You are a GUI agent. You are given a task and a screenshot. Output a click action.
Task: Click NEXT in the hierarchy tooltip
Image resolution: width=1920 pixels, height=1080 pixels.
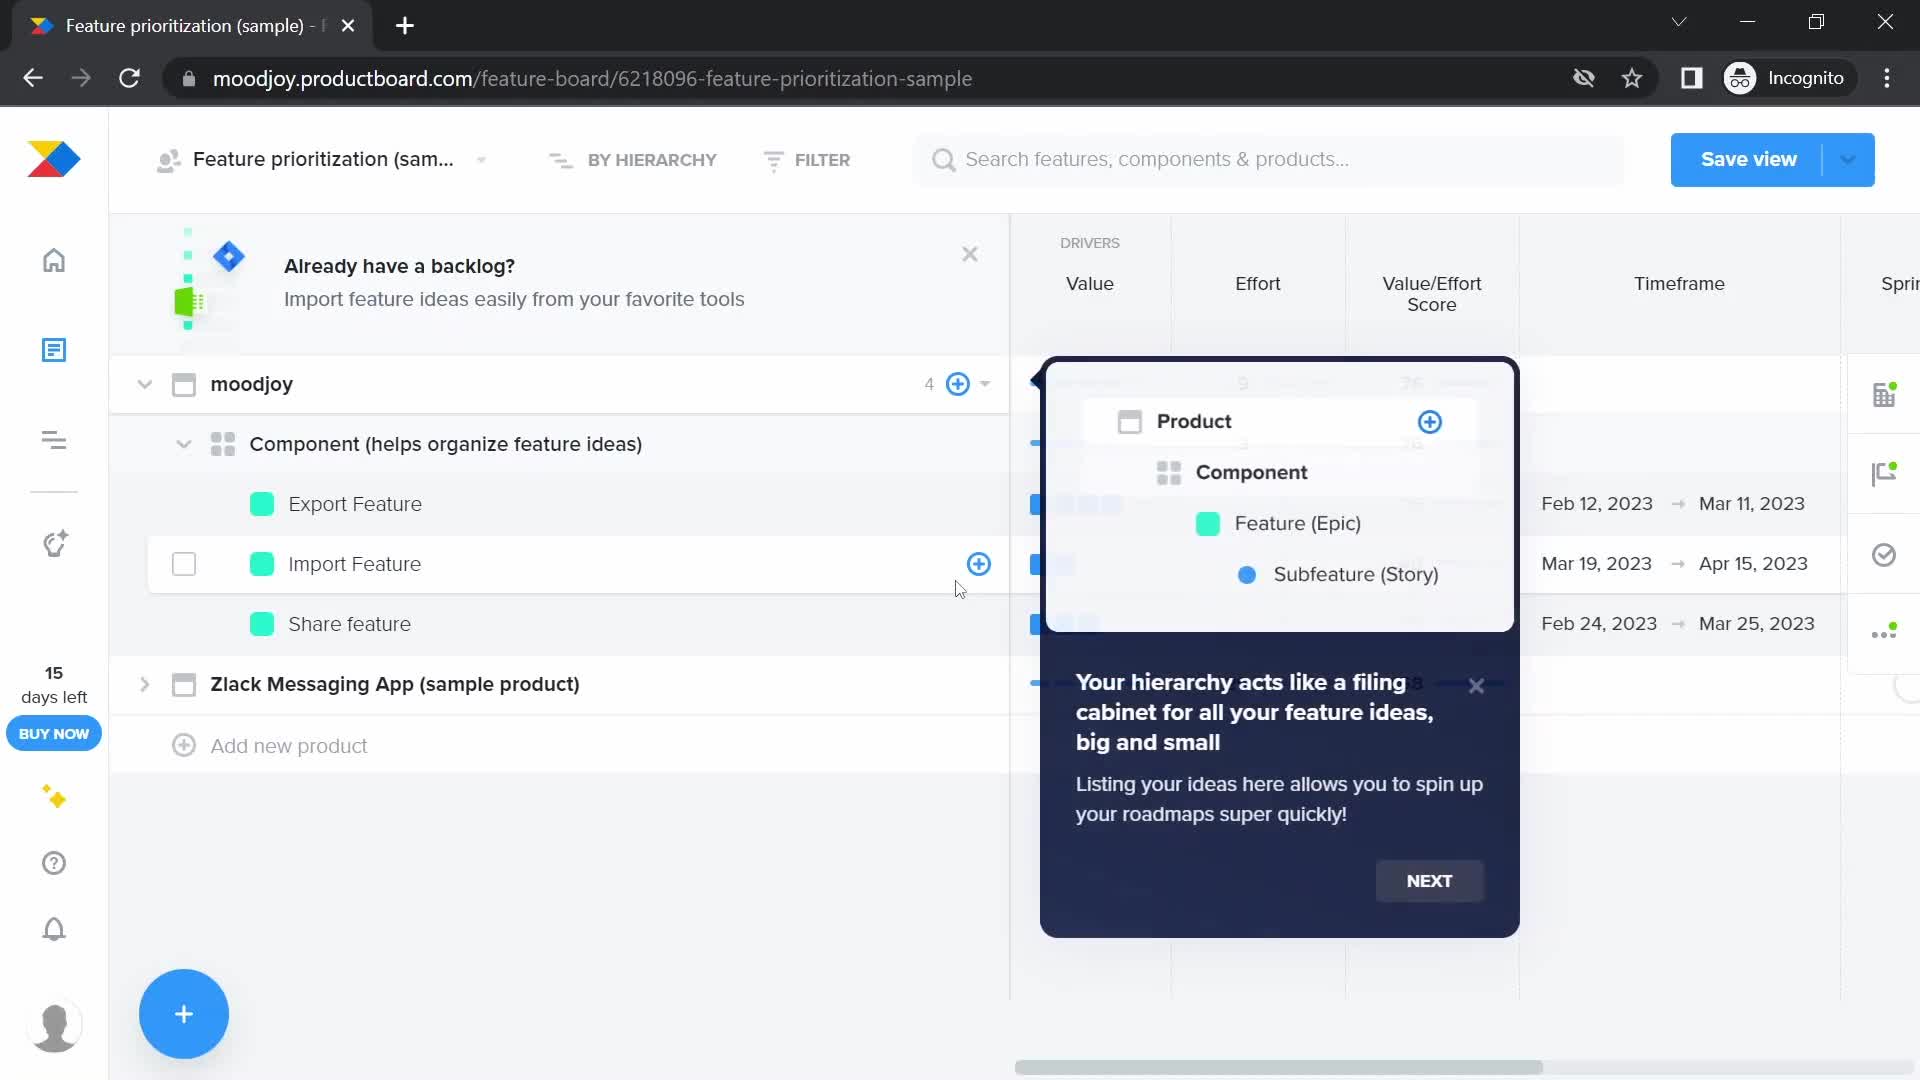tap(1429, 881)
